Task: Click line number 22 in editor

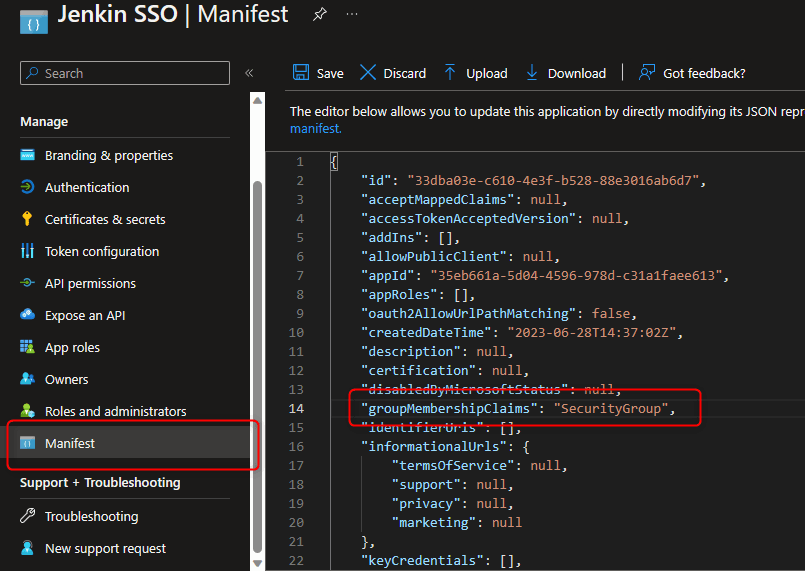Action: [x=296, y=561]
